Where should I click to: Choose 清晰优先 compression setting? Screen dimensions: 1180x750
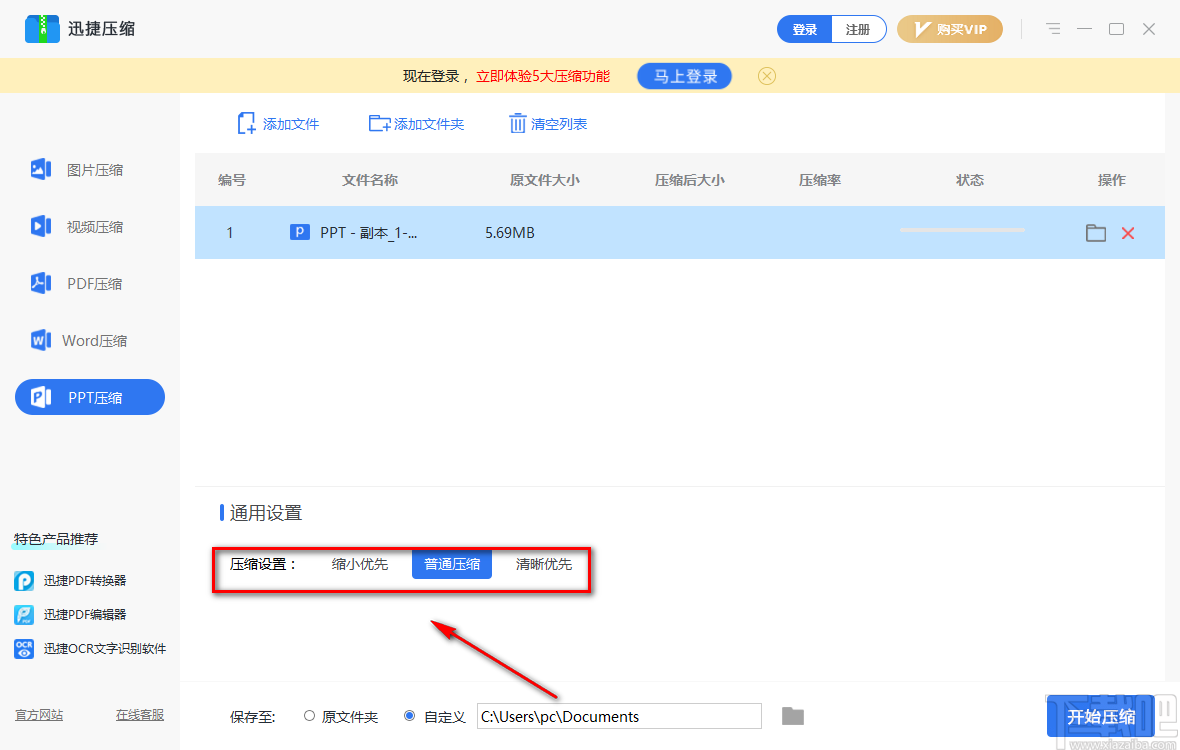543,564
